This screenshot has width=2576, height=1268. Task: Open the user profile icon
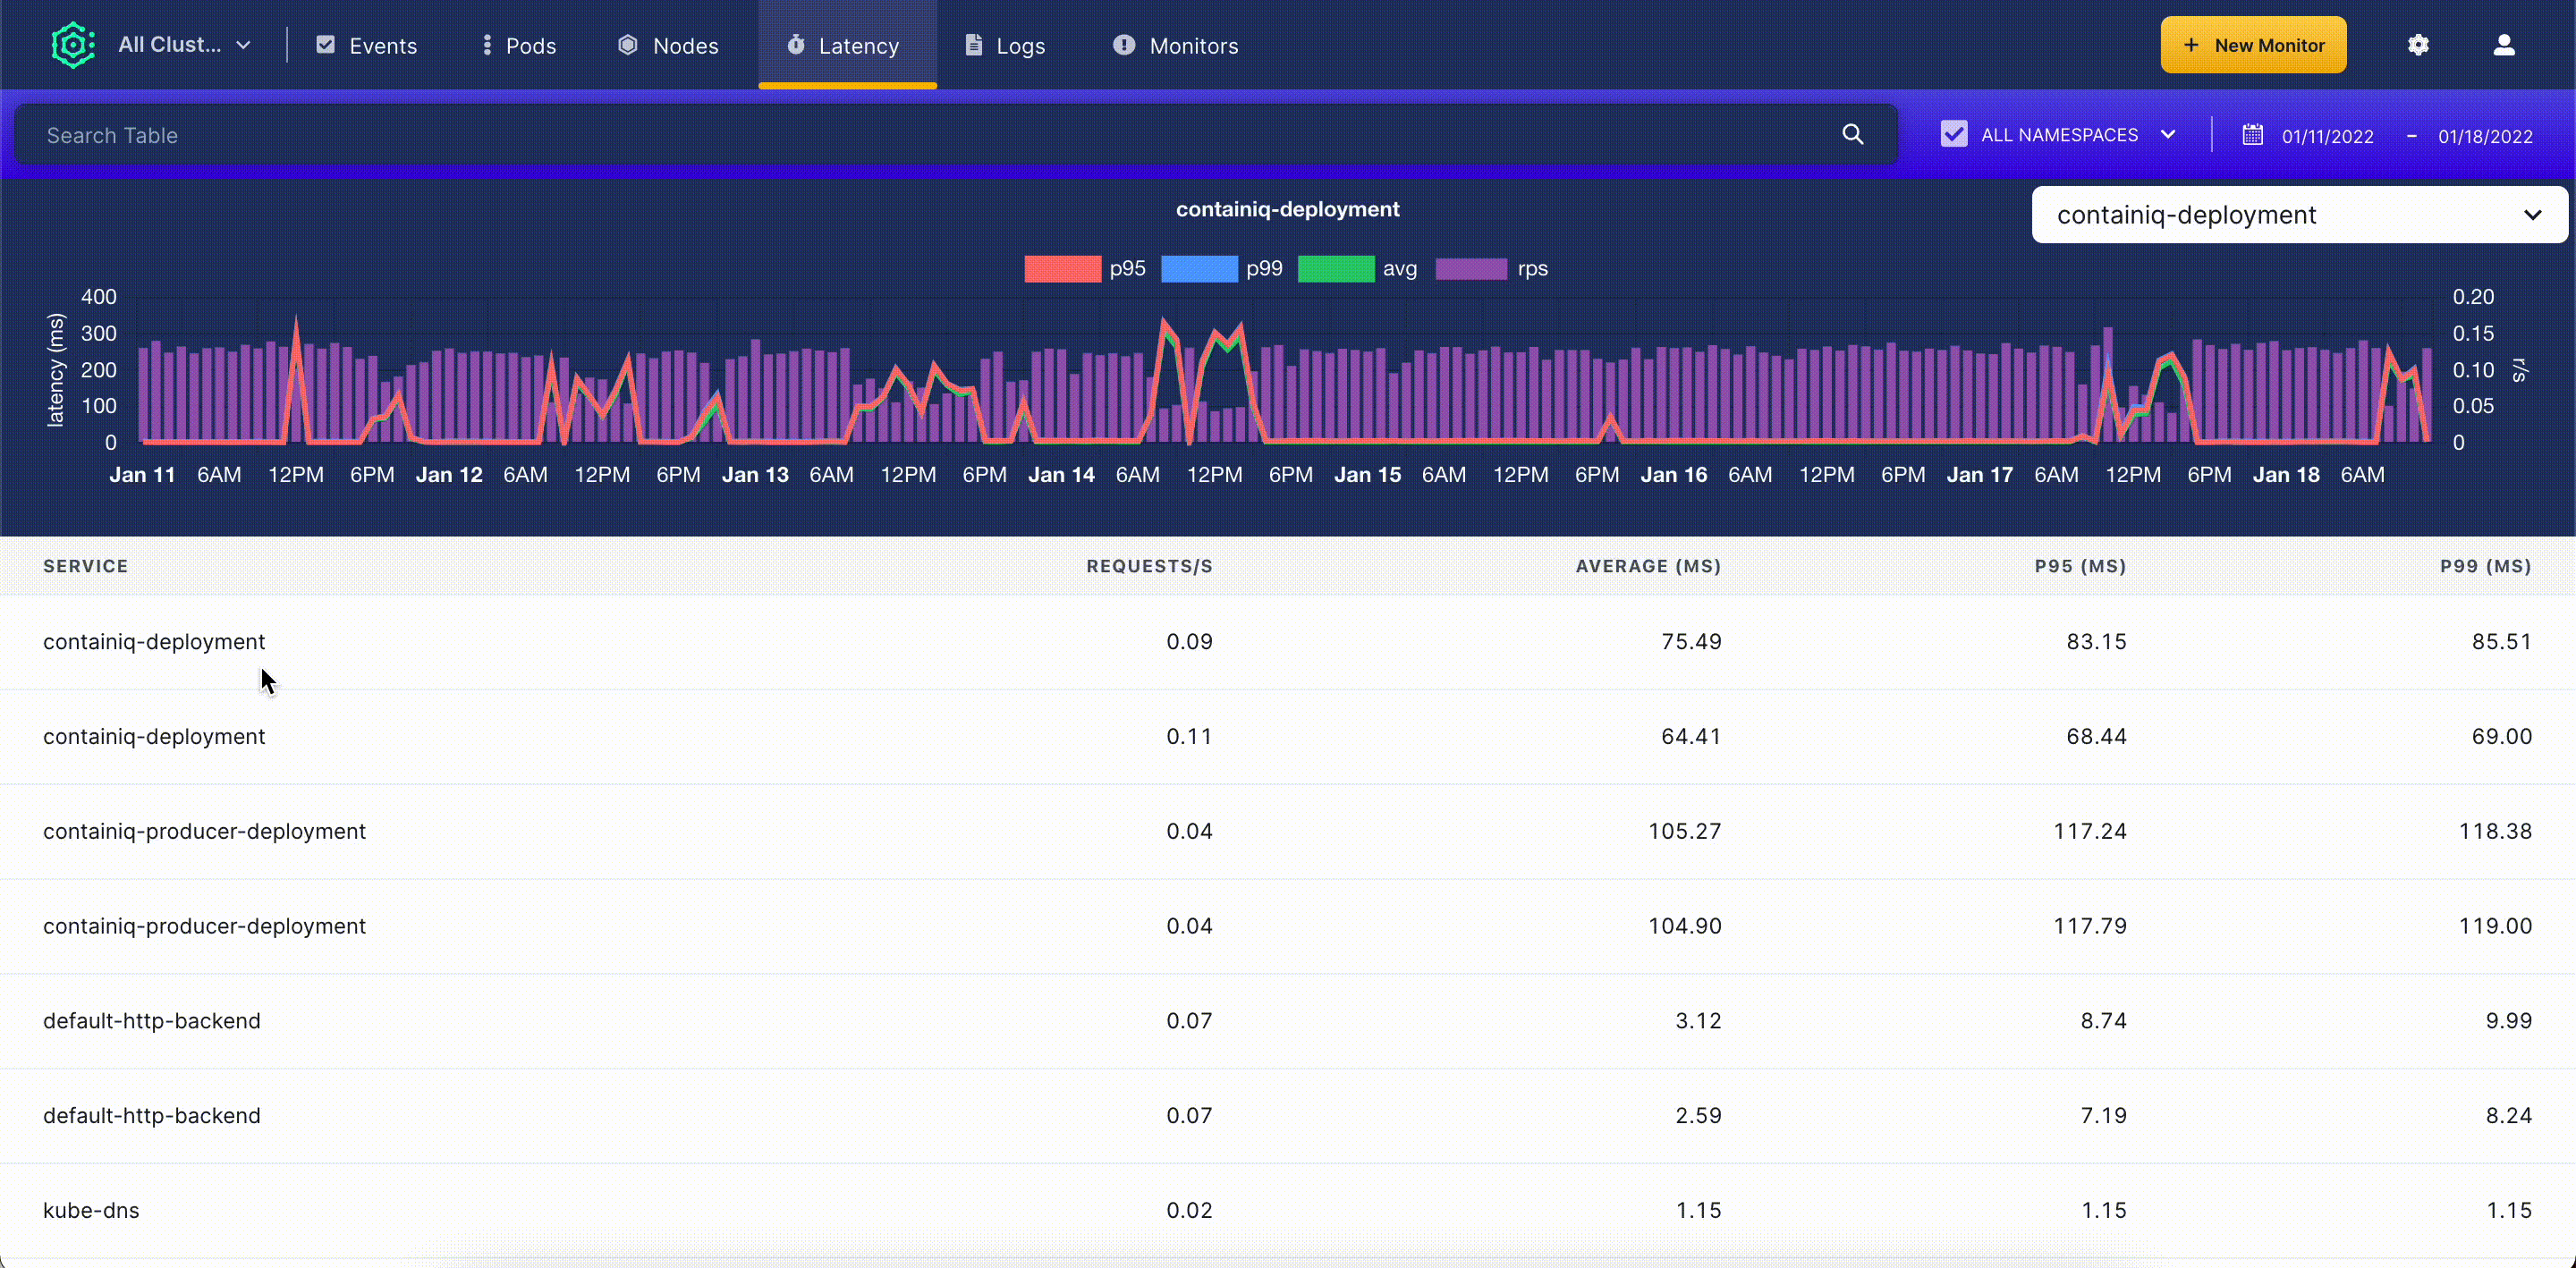2503,45
